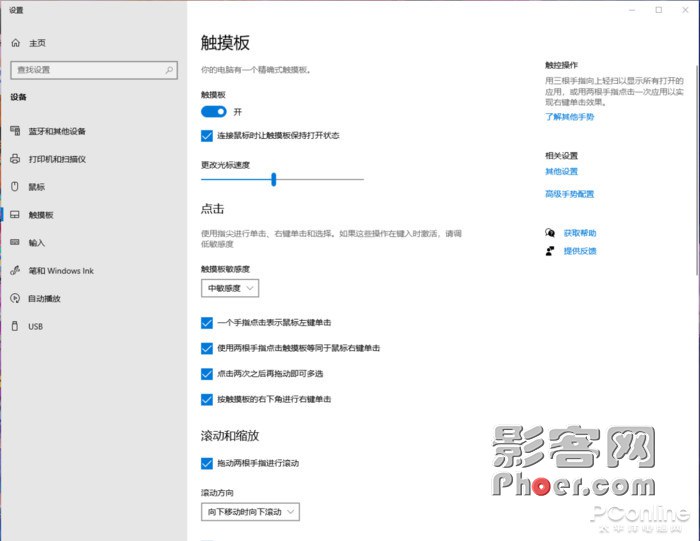Click the 触摸板 page heading

[225, 43]
